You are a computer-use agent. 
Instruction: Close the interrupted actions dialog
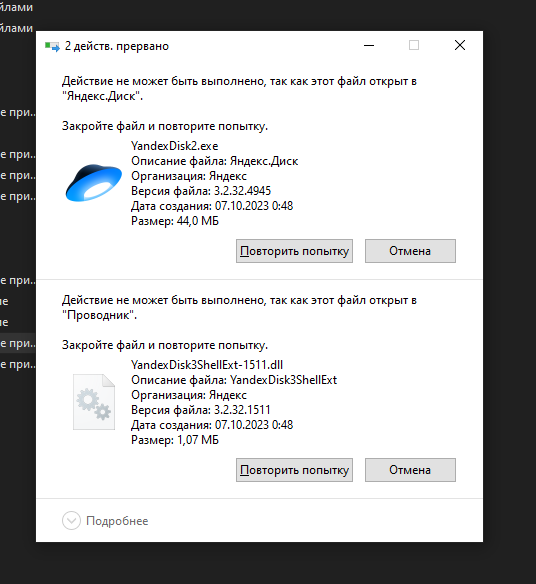tap(460, 45)
